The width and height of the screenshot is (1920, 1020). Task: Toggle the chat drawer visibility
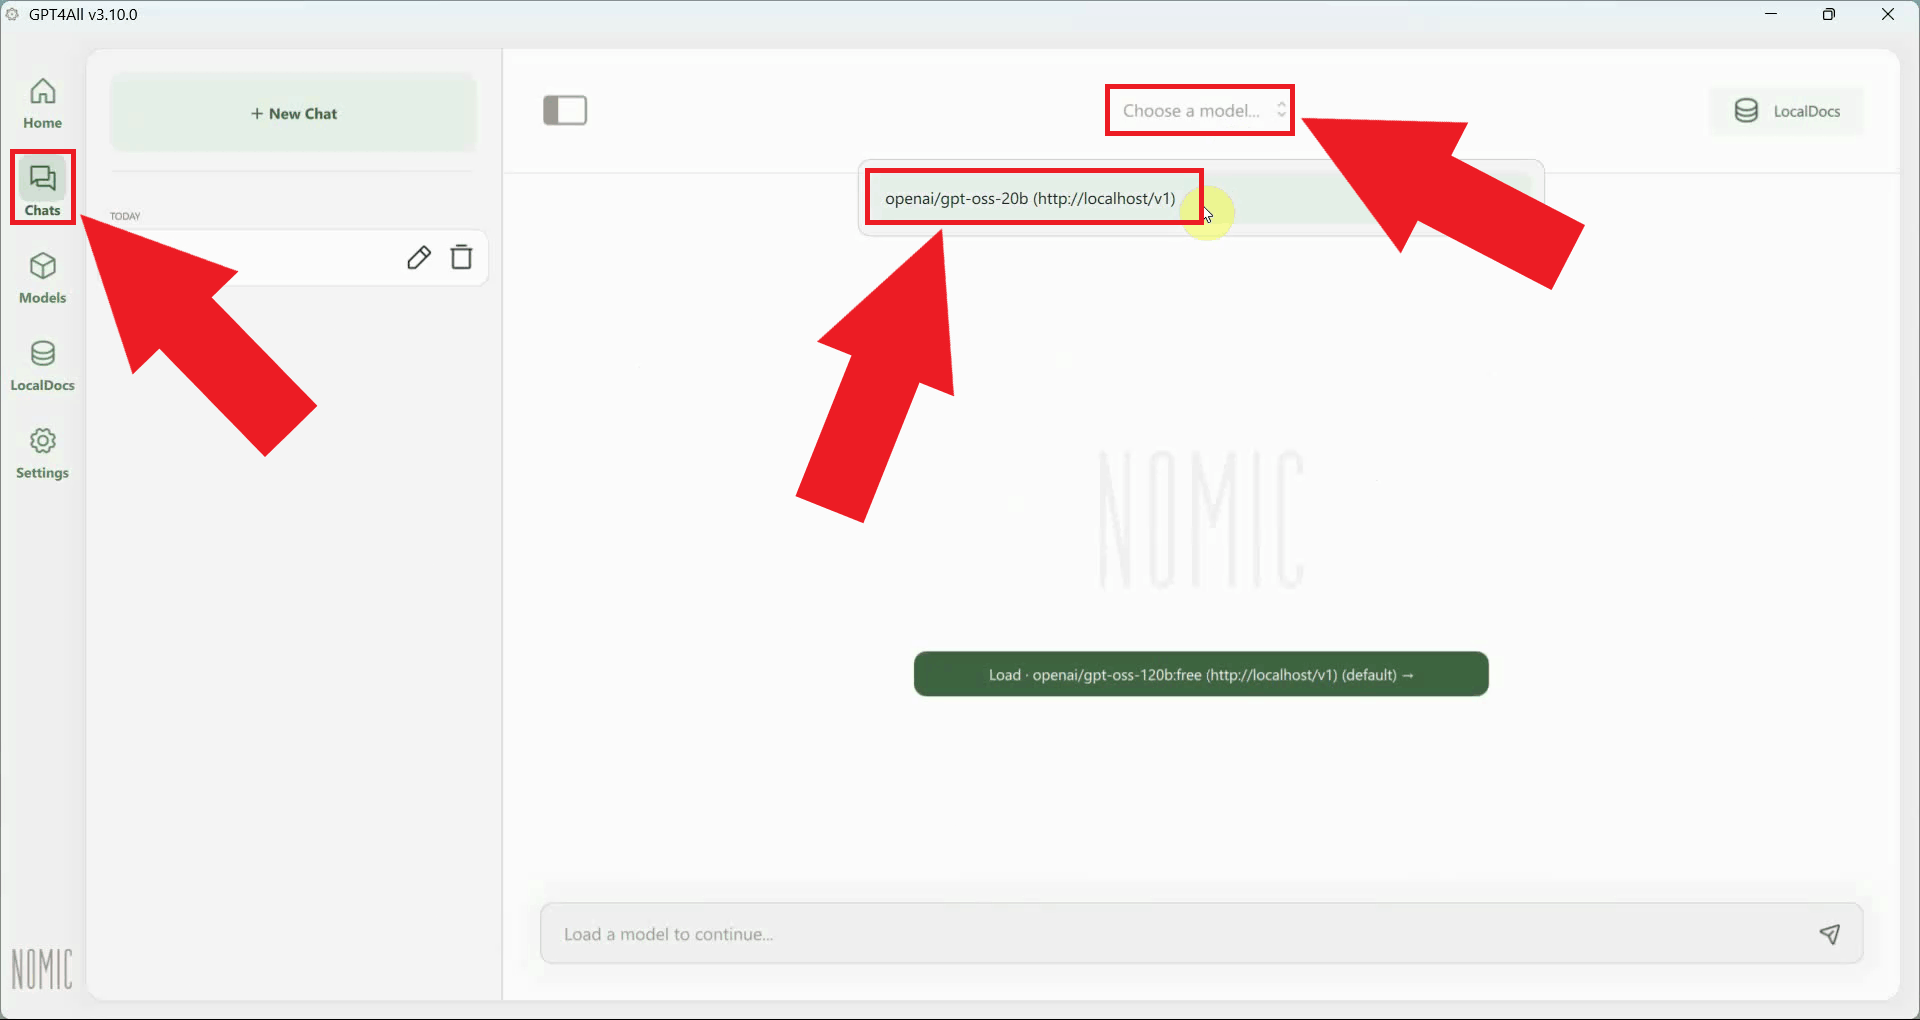(x=565, y=110)
